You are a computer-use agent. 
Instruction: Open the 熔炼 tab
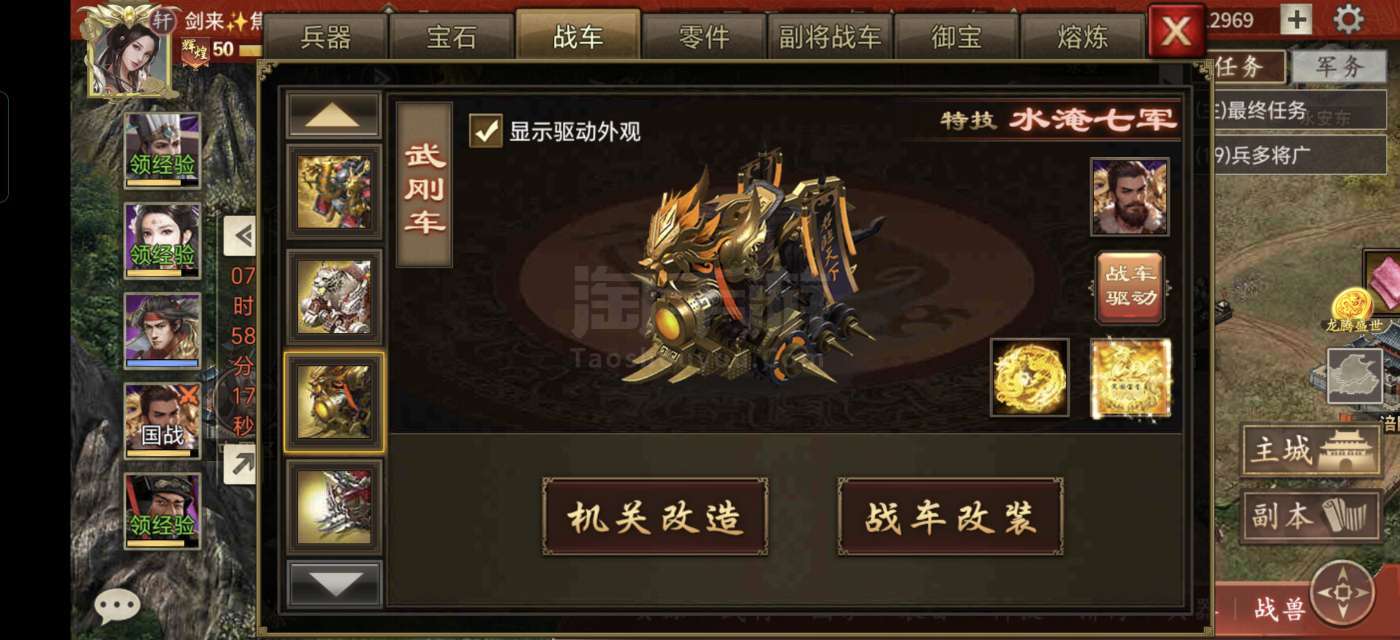pyautogui.click(x=1082, y=37)
